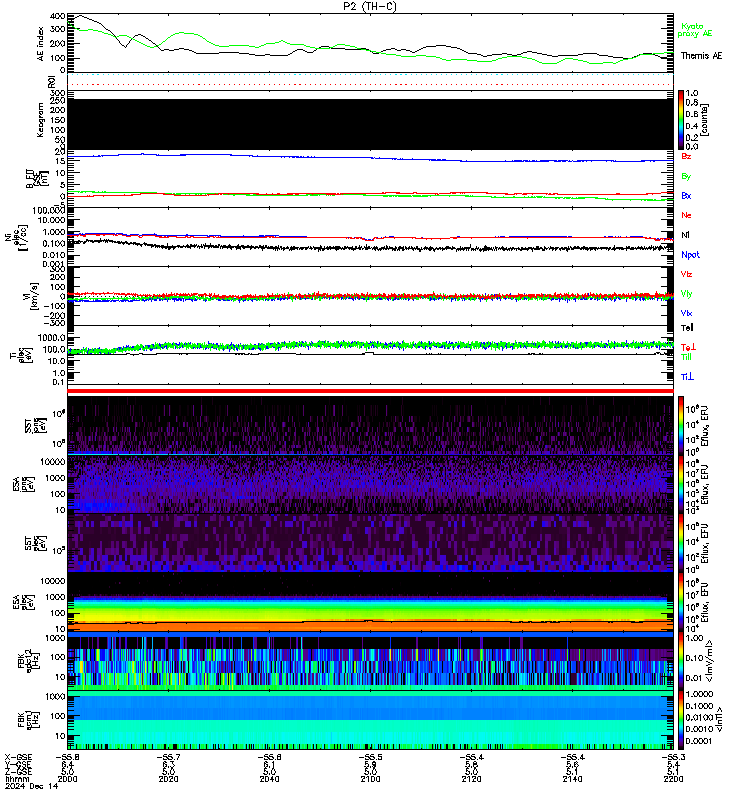
Task: Click the Vix velocity legend label
Action: tap(686, 313)
